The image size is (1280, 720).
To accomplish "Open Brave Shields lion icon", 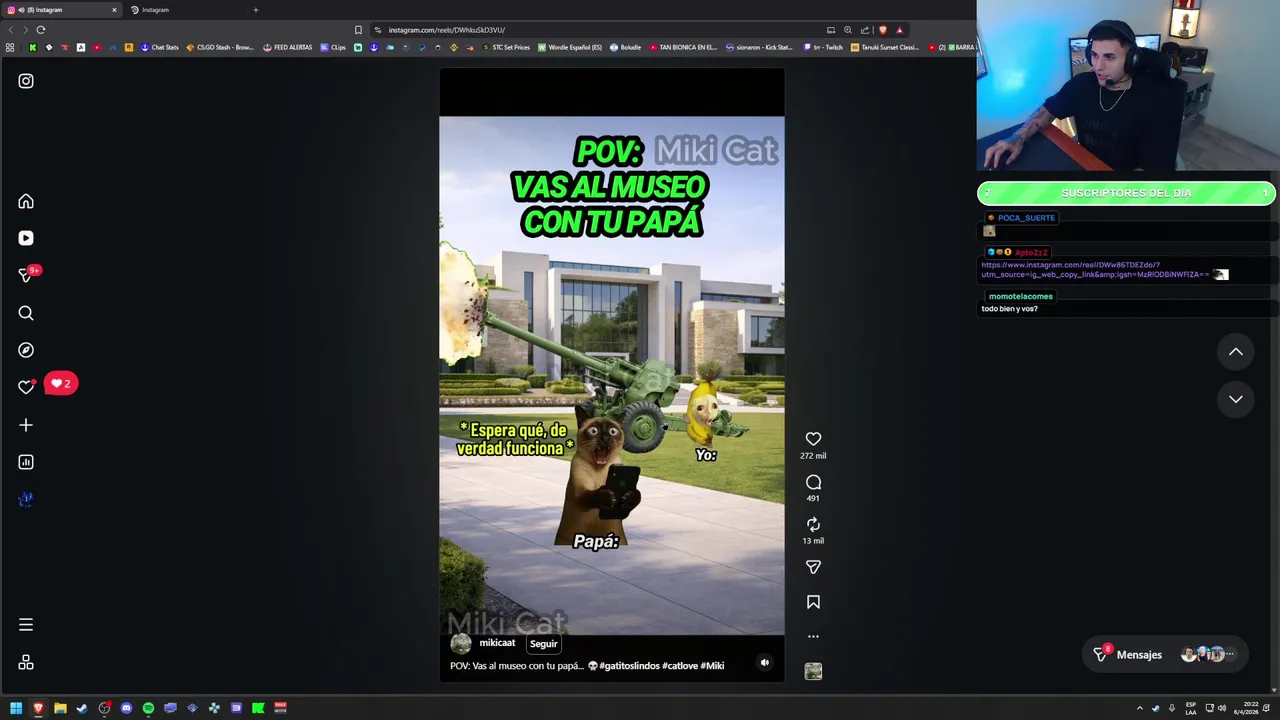I will 882,30.
